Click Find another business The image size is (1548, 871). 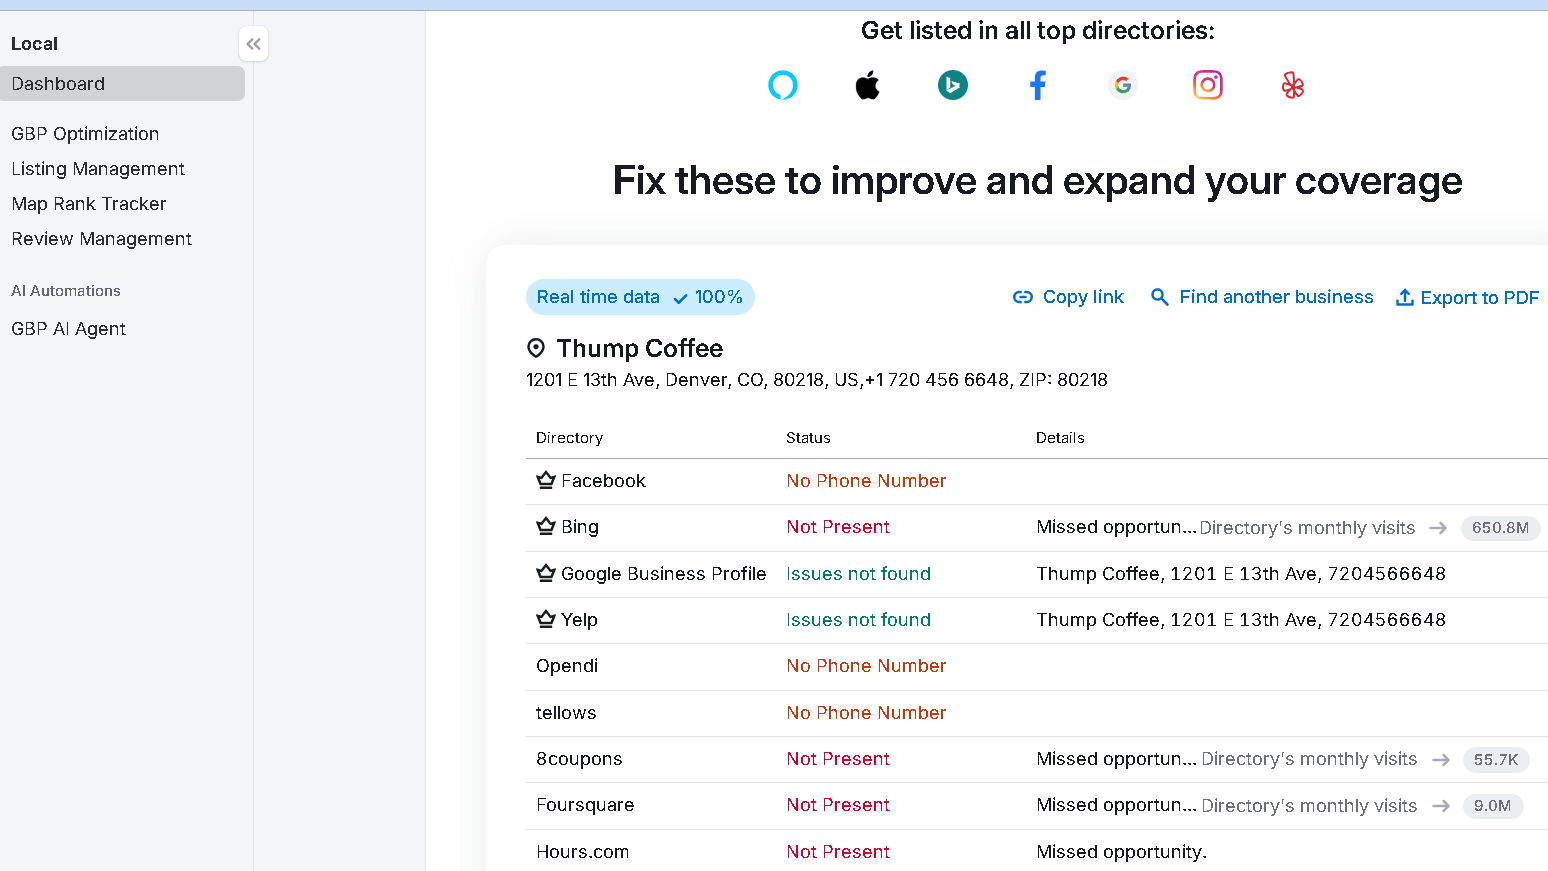pyautogui.click(x=1262, y=297)
